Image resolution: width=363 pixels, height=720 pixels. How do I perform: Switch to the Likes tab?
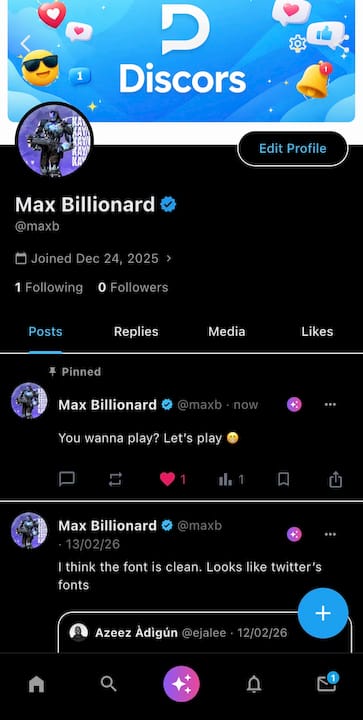[317, 332]
